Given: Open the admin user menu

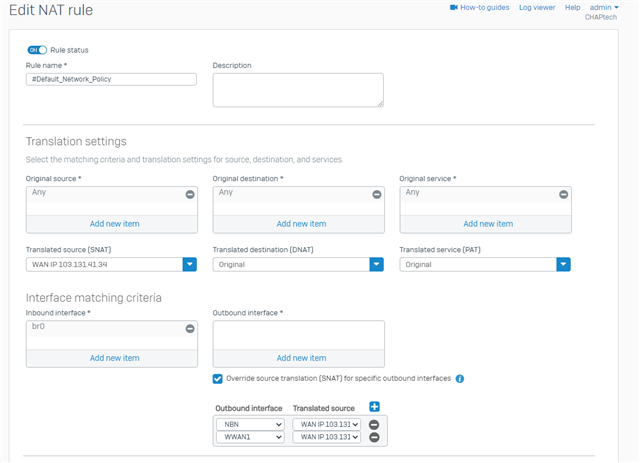Looking at the screenshot, I should [604, 7].
